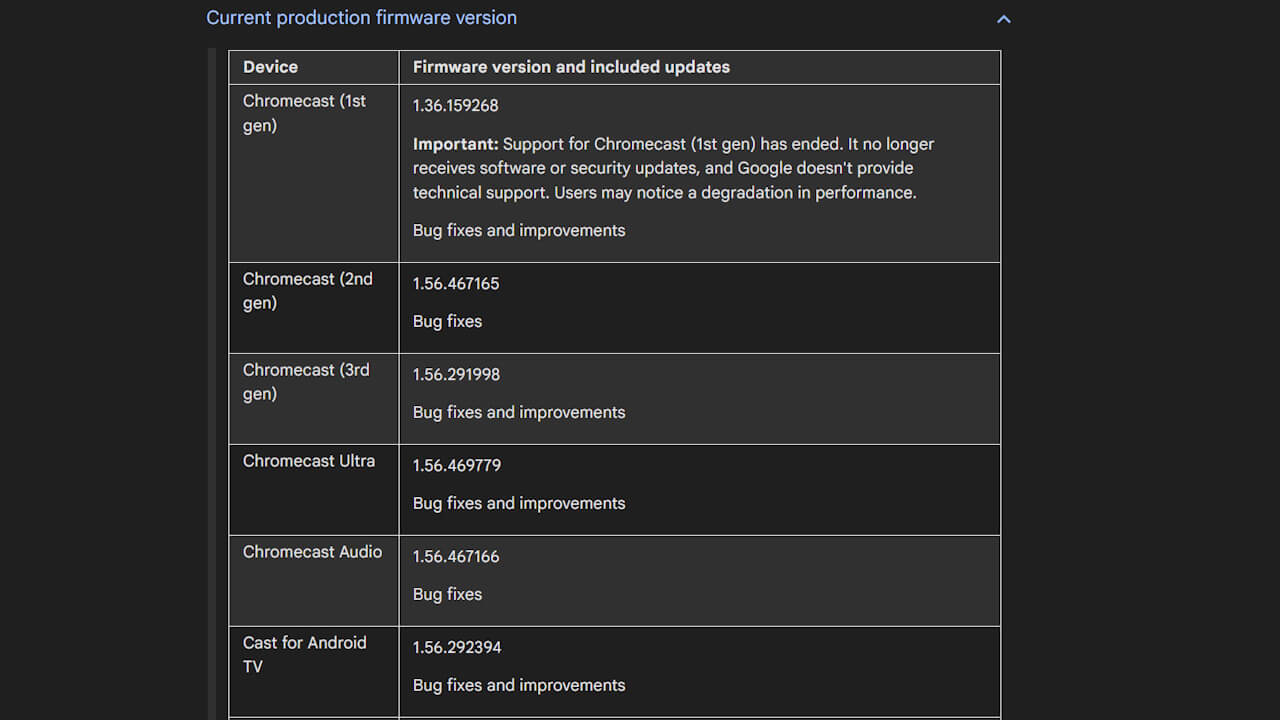
Task: Select 'Firmware version and included updates' header
Action: [x=571, y=67]
